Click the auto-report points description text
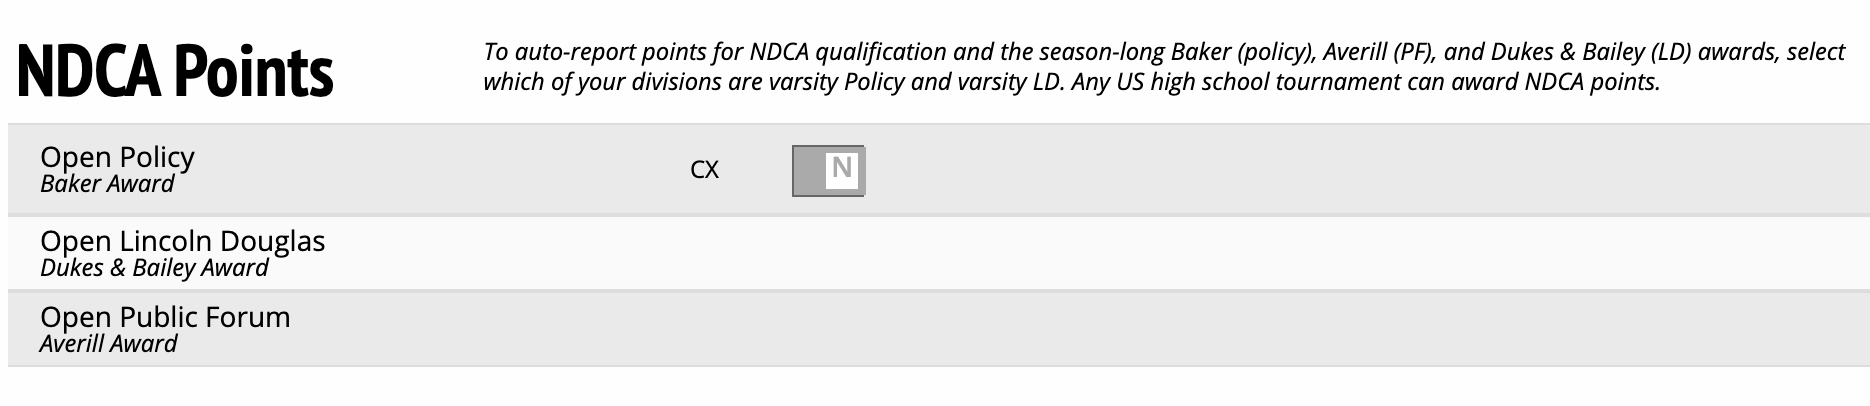Viewport: 1870px width, 406px height. click(1163, 52)
